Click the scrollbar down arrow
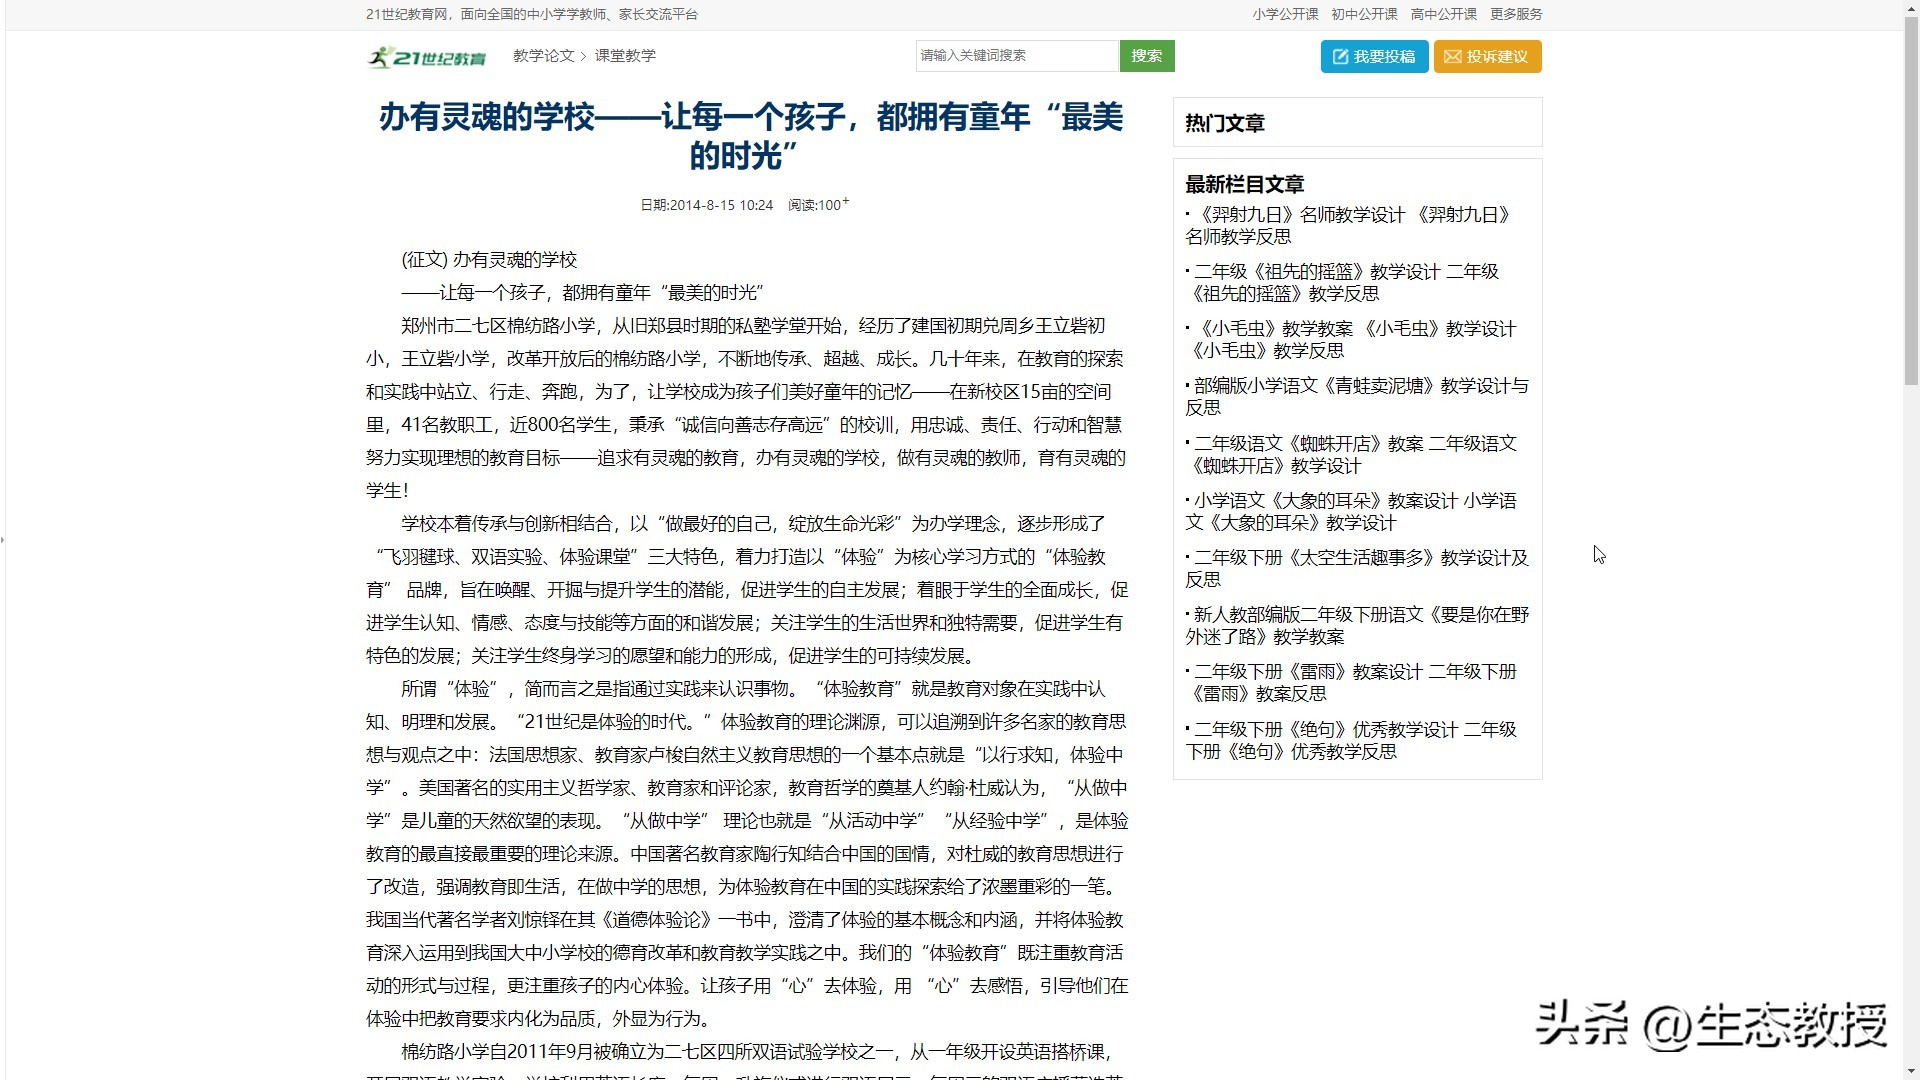 point(1911,1069)
